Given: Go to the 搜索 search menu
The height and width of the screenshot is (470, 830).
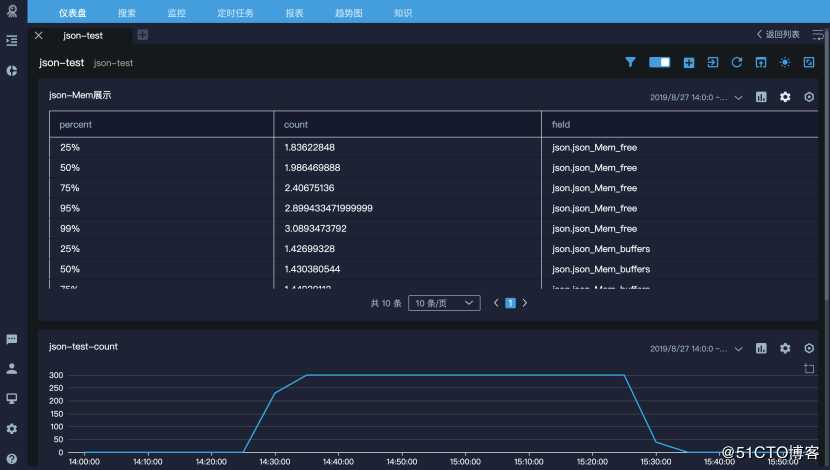Looking at the screenshot, I should 127,13.
